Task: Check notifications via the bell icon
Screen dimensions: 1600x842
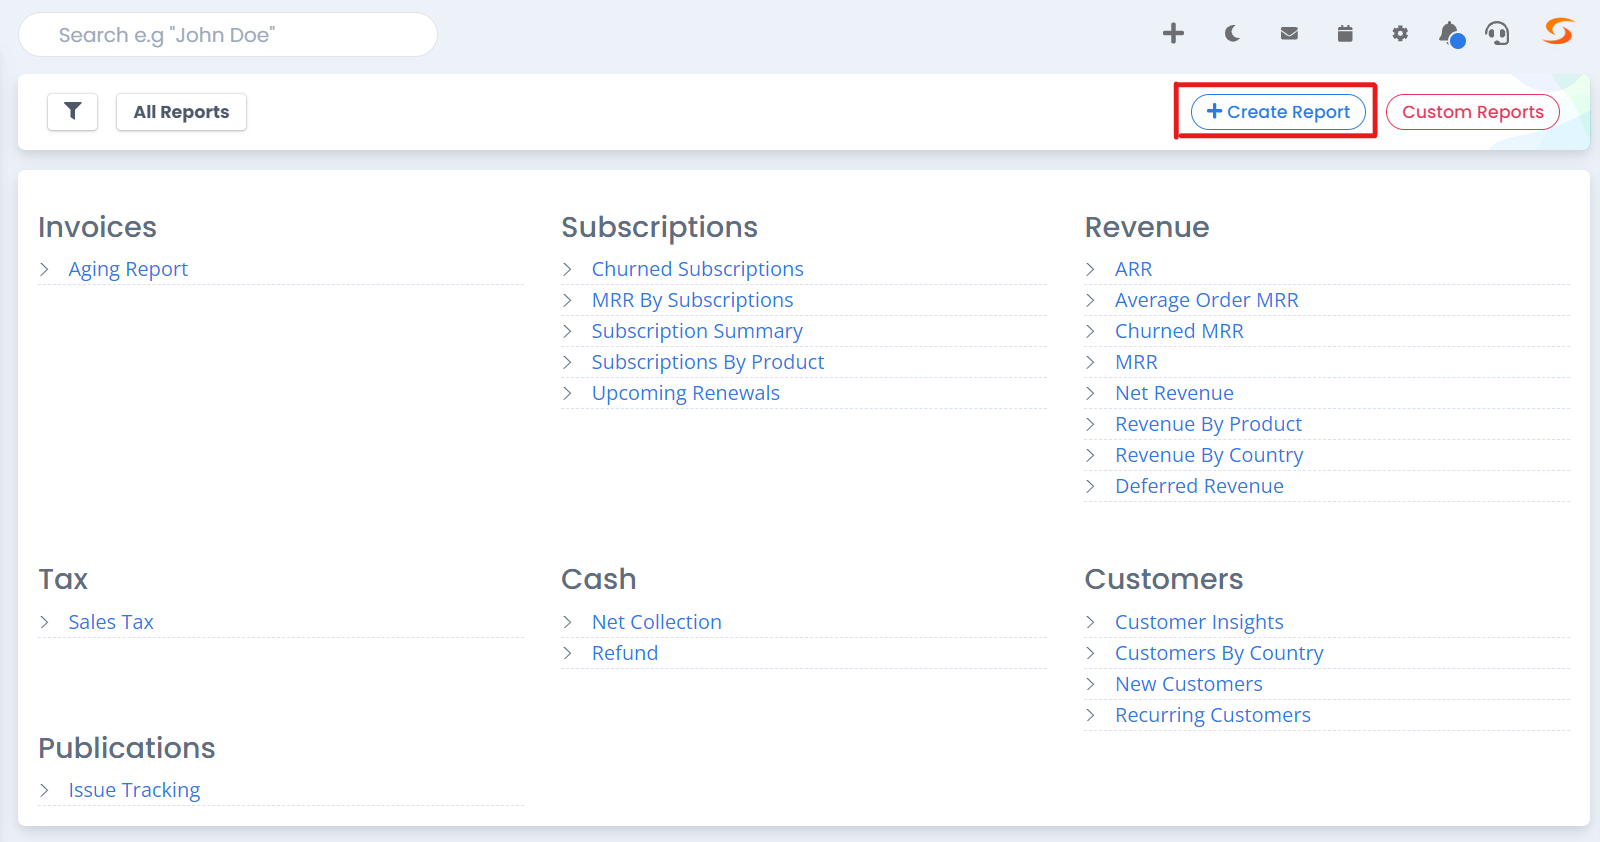Action: click(1451, 34)
